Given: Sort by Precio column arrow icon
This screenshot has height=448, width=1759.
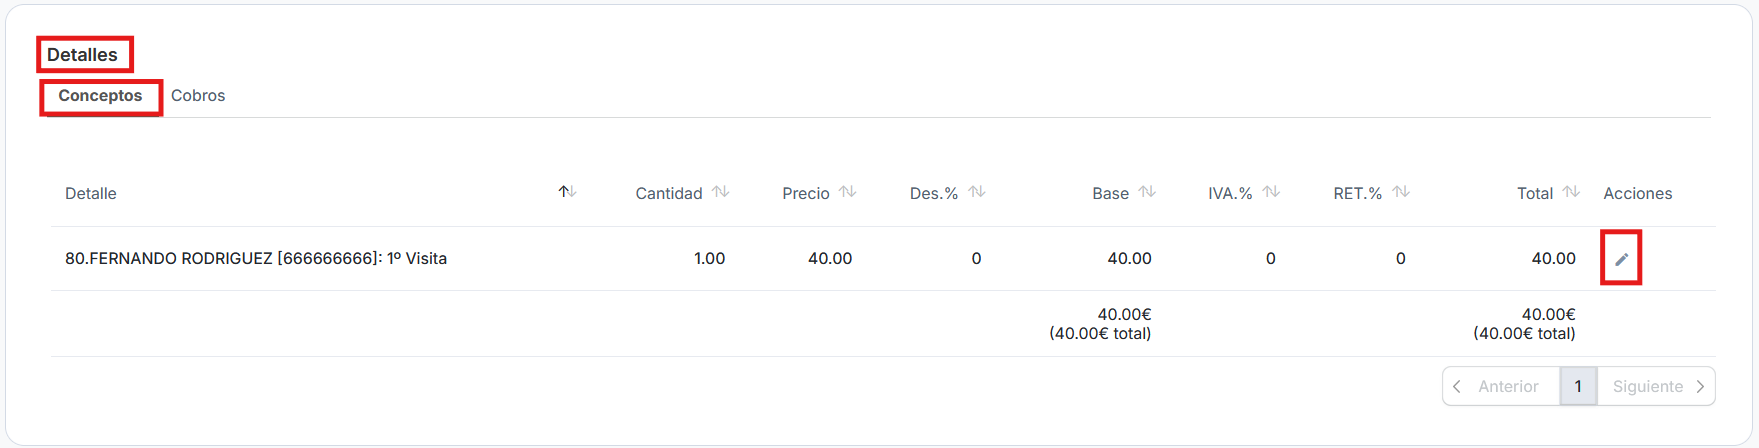Looking at the screenshot, I should pos(848,192).
